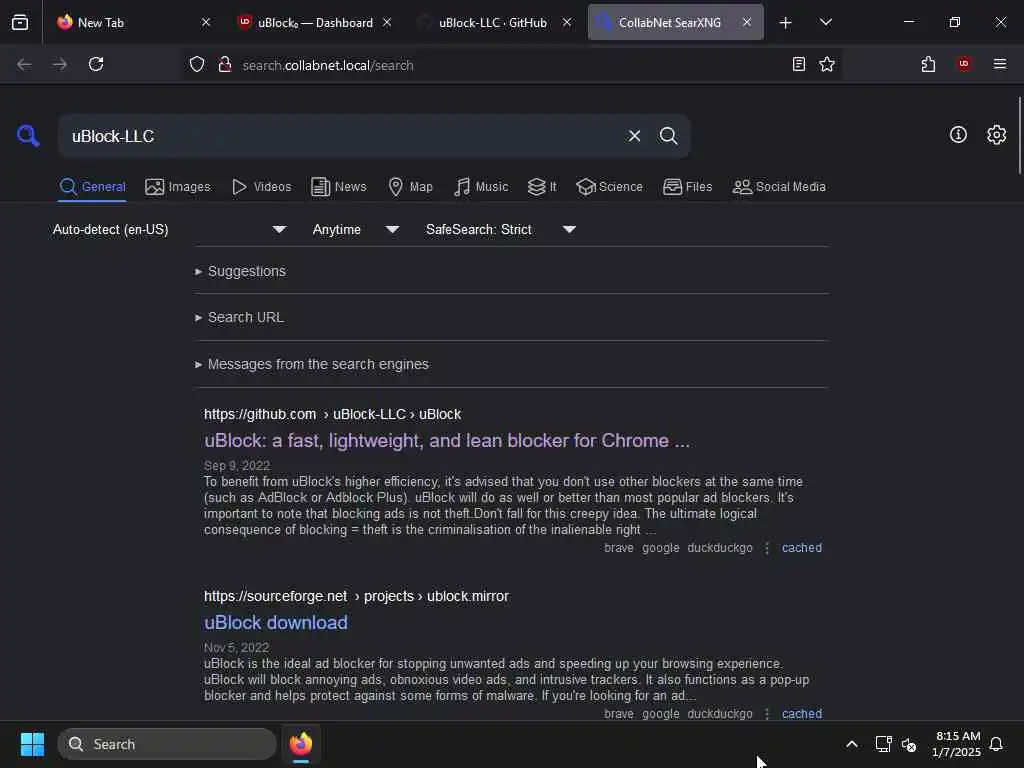The image size is (1024, 768).
Task: Open the uBlock fast lightweight blocker result
Action: [447, 441]
